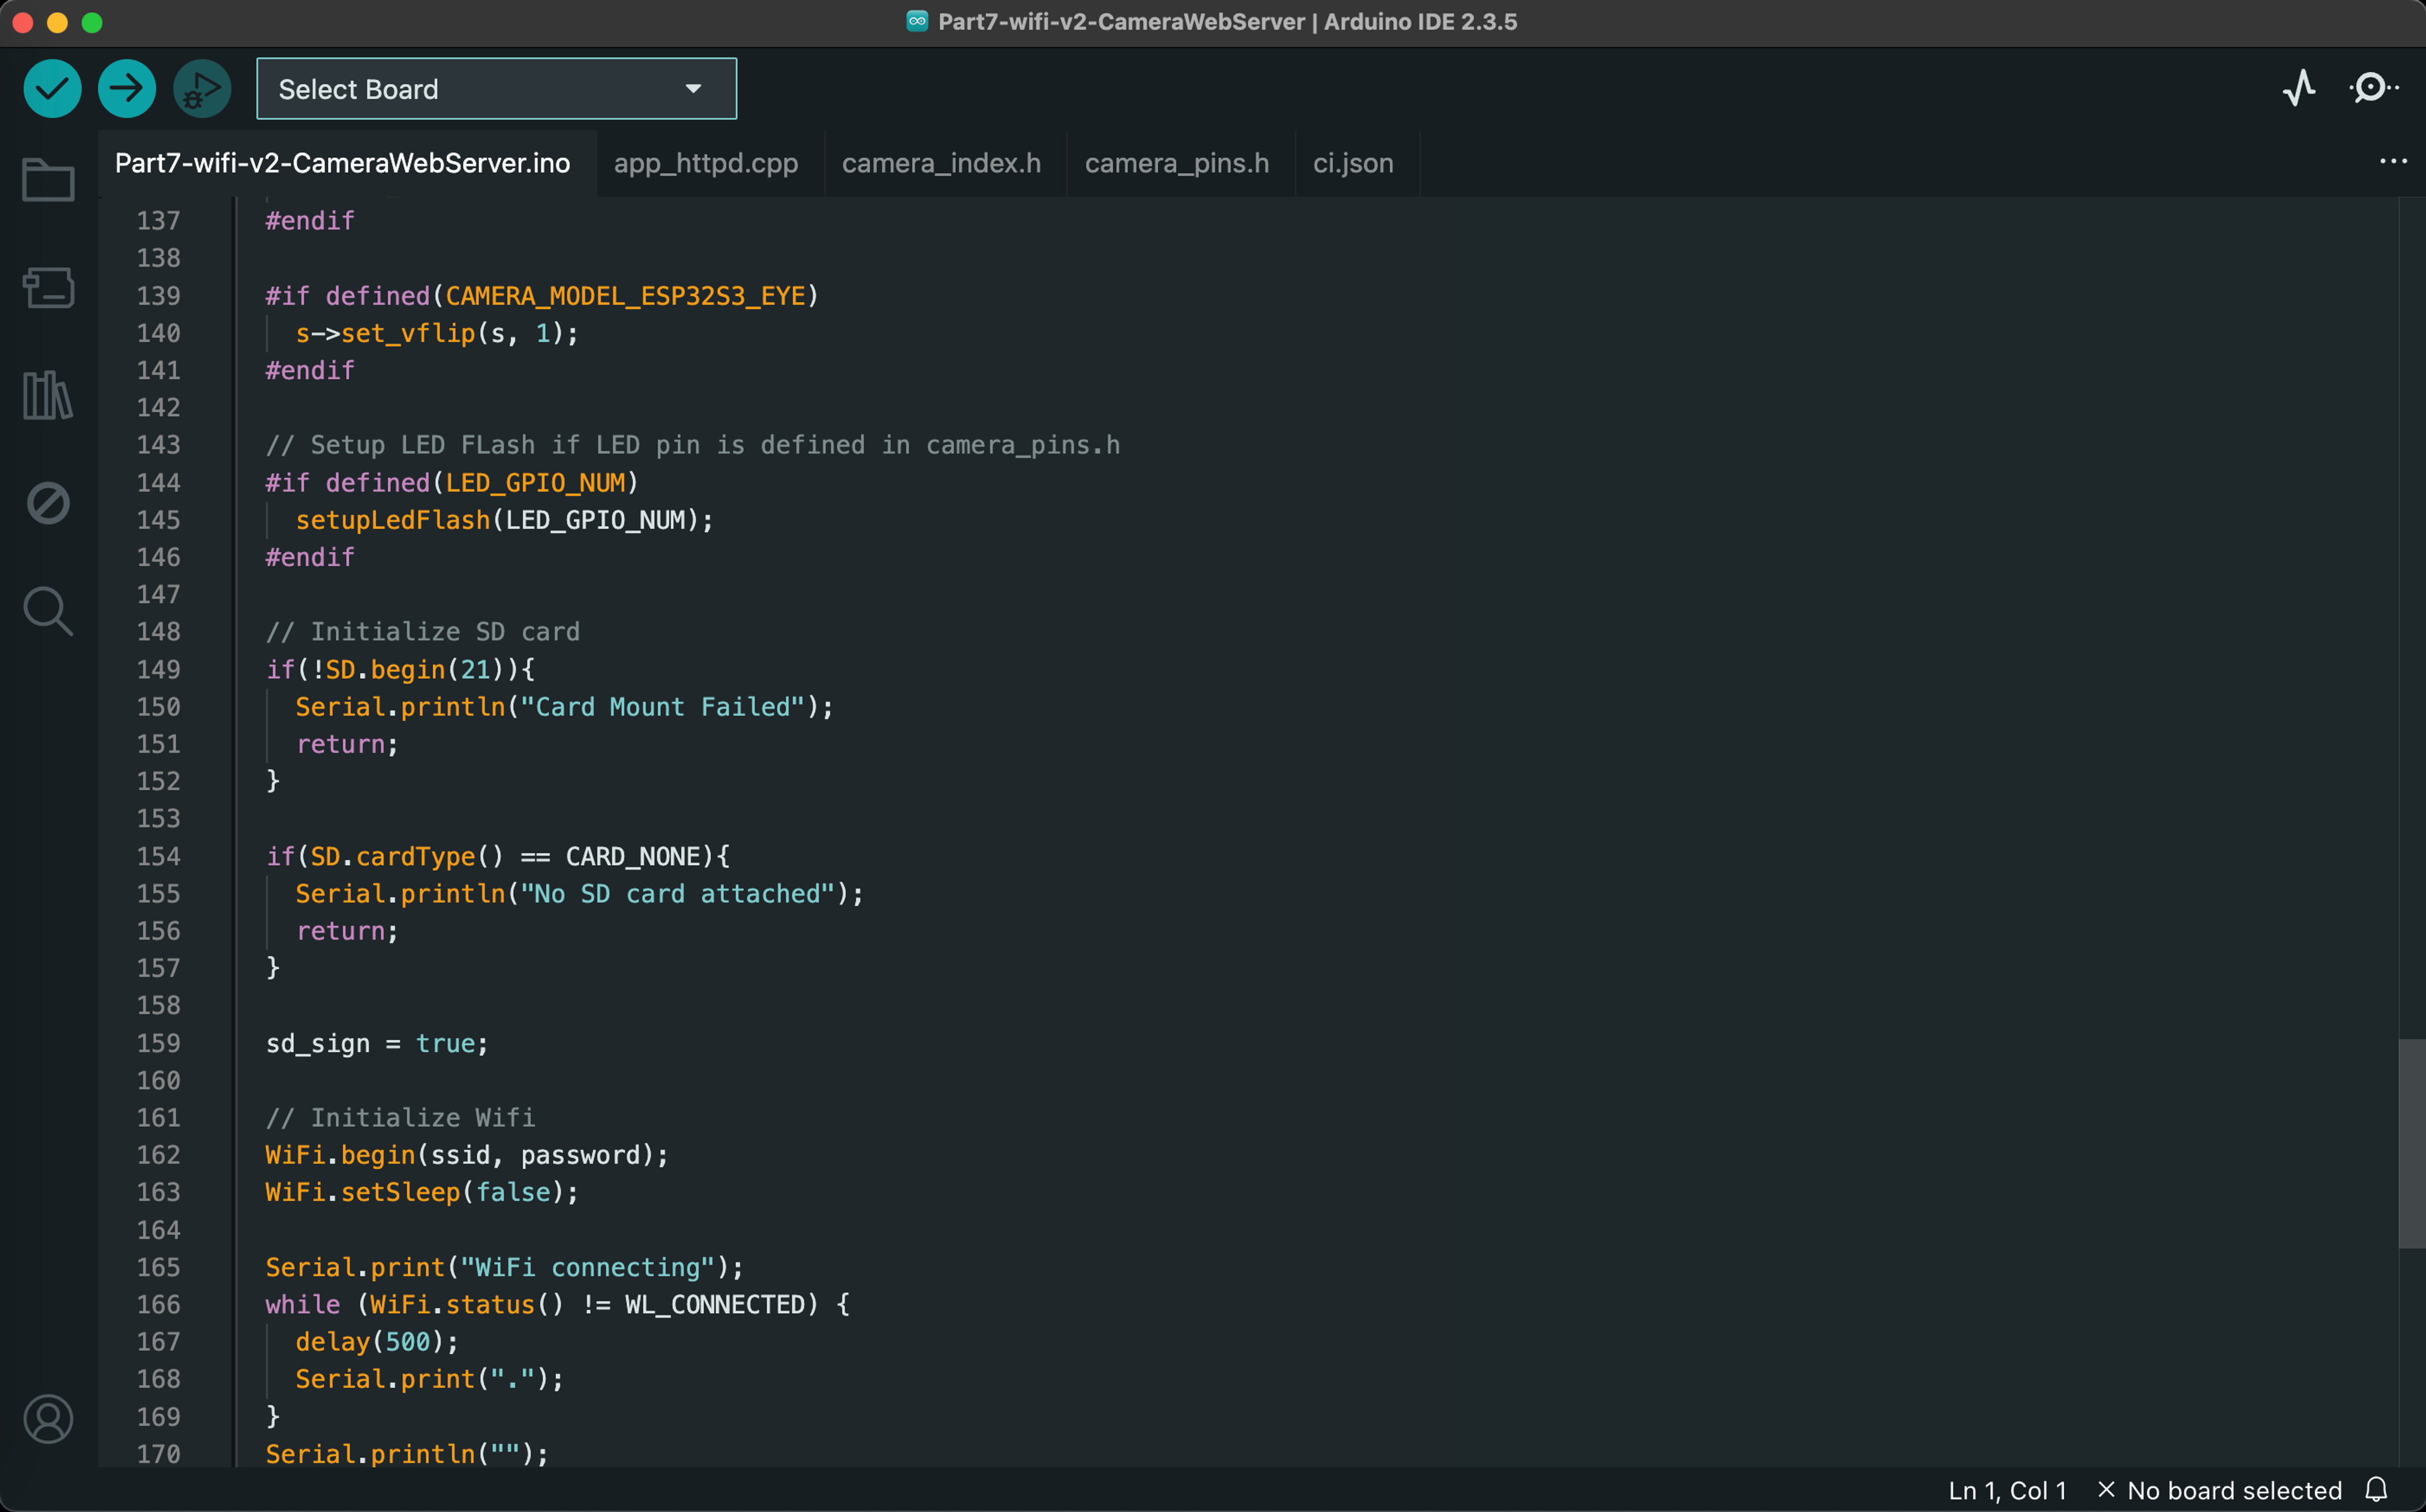The width and height of the screenshot is (2426, 1512).
Task: Open the camera_index.h tab
Action: click(941, 163)
